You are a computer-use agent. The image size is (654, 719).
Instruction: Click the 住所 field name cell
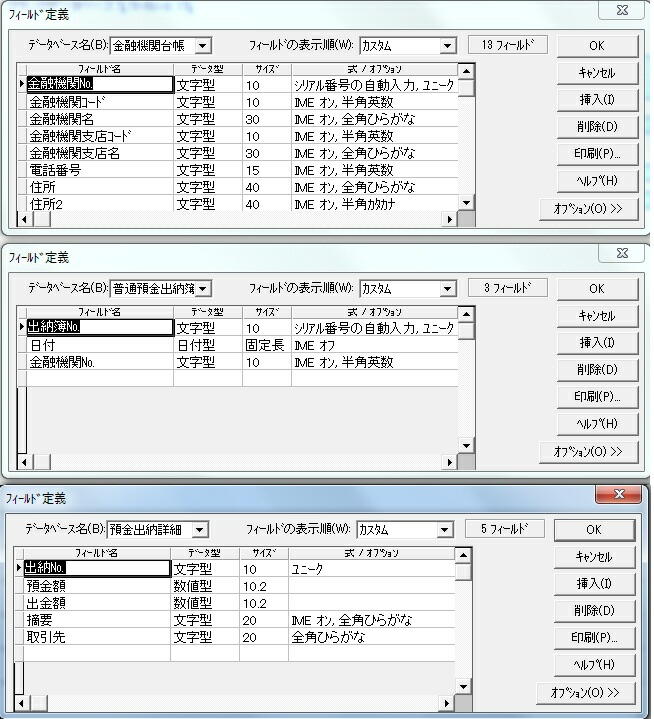[100, 187]
